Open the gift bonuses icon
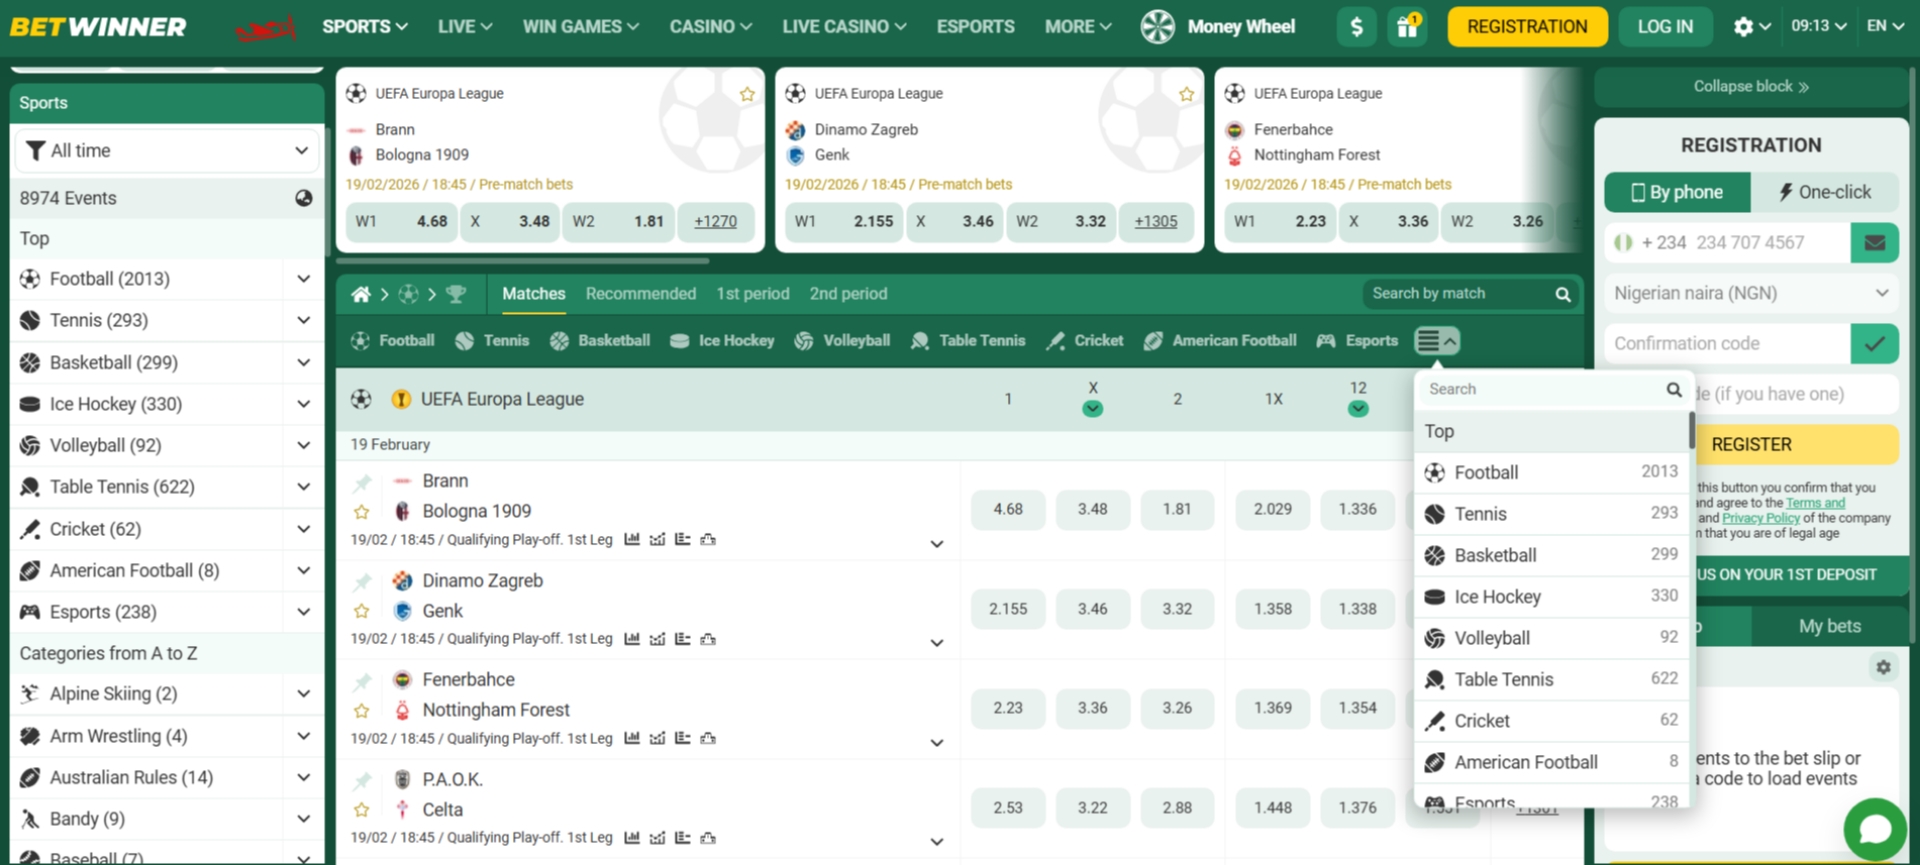The height and width of the screenshot is (865, 1920). [1407, 27]
